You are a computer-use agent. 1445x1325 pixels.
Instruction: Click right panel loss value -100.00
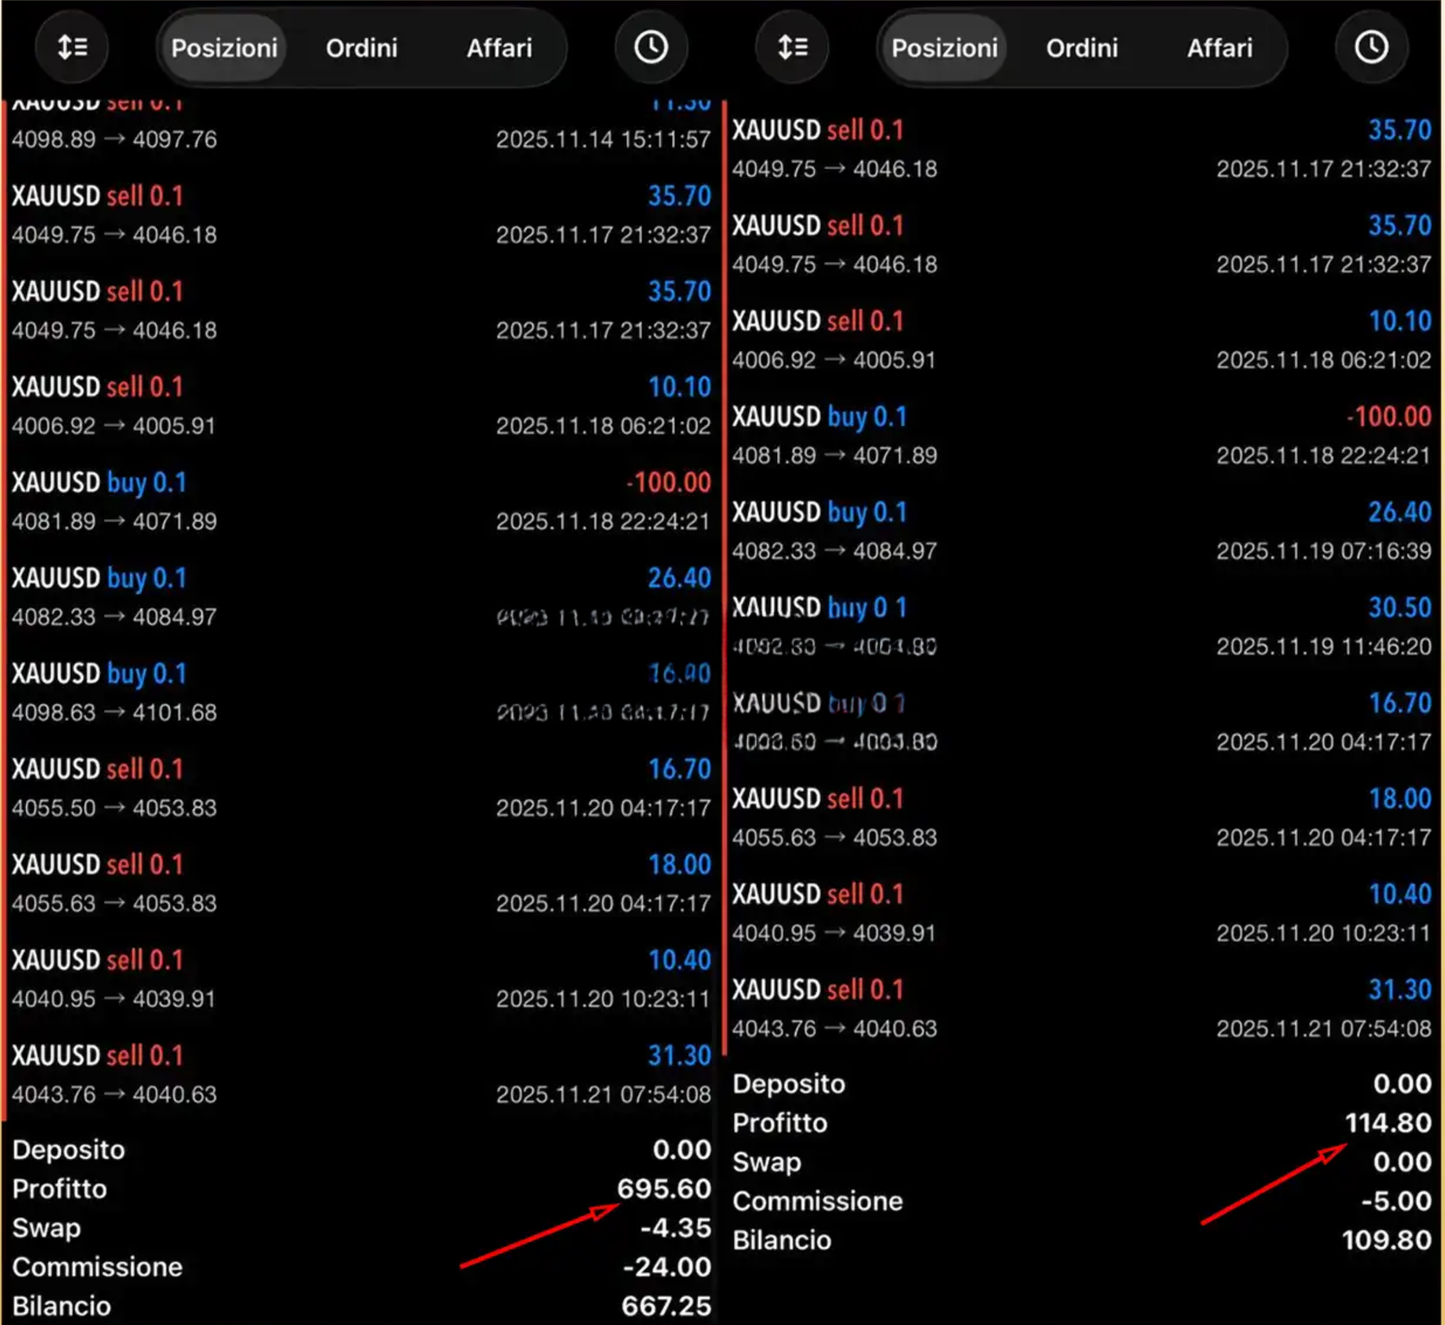(x=1388, y=416)
